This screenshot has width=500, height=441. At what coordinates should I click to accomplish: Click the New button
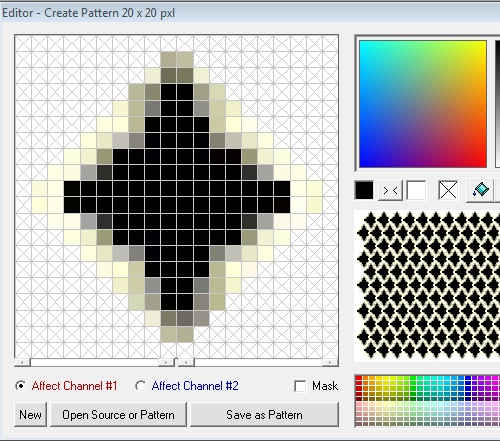coord(30,415)
